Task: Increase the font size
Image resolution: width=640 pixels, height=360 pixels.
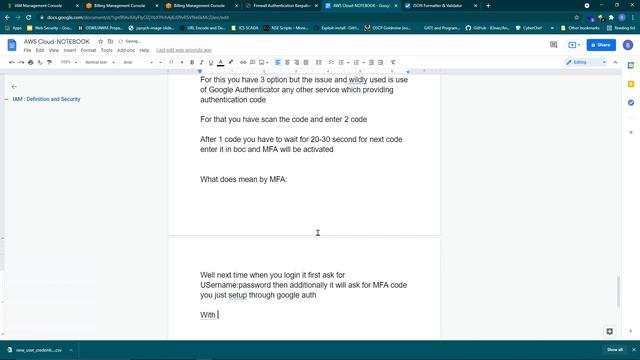Action: (182, 62)
